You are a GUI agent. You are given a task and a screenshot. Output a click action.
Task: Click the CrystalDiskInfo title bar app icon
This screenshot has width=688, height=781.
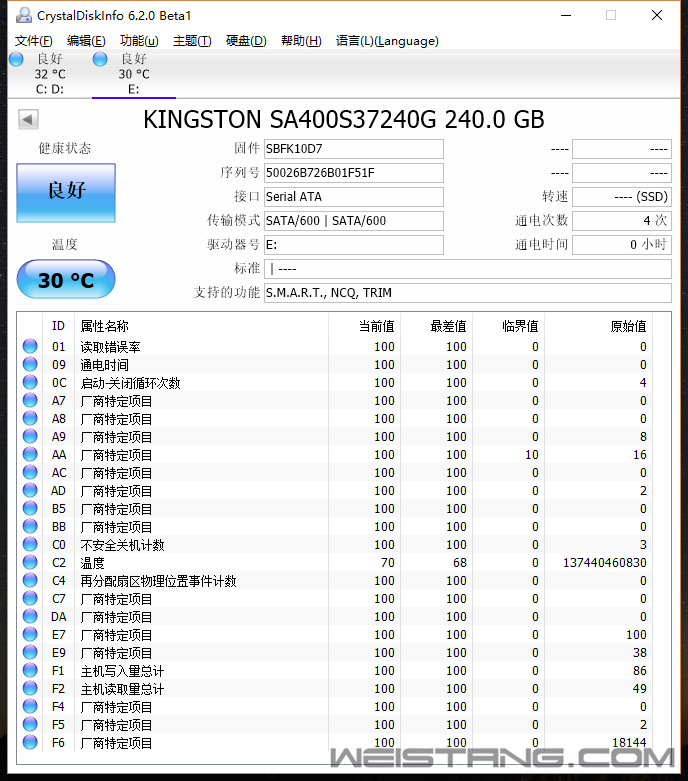(23, 15)
